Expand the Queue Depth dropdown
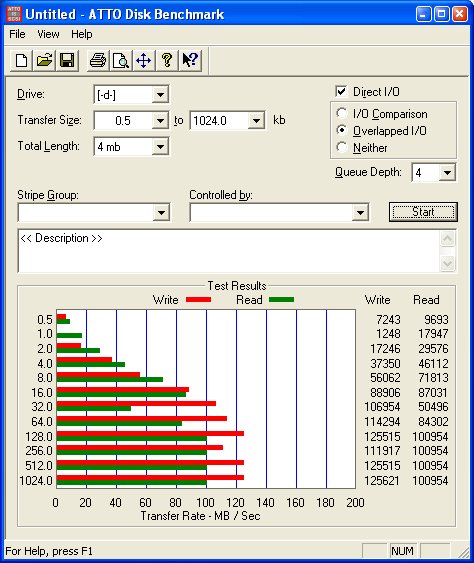The height and width of the screenshot is (563, 474). pos(447,173)
